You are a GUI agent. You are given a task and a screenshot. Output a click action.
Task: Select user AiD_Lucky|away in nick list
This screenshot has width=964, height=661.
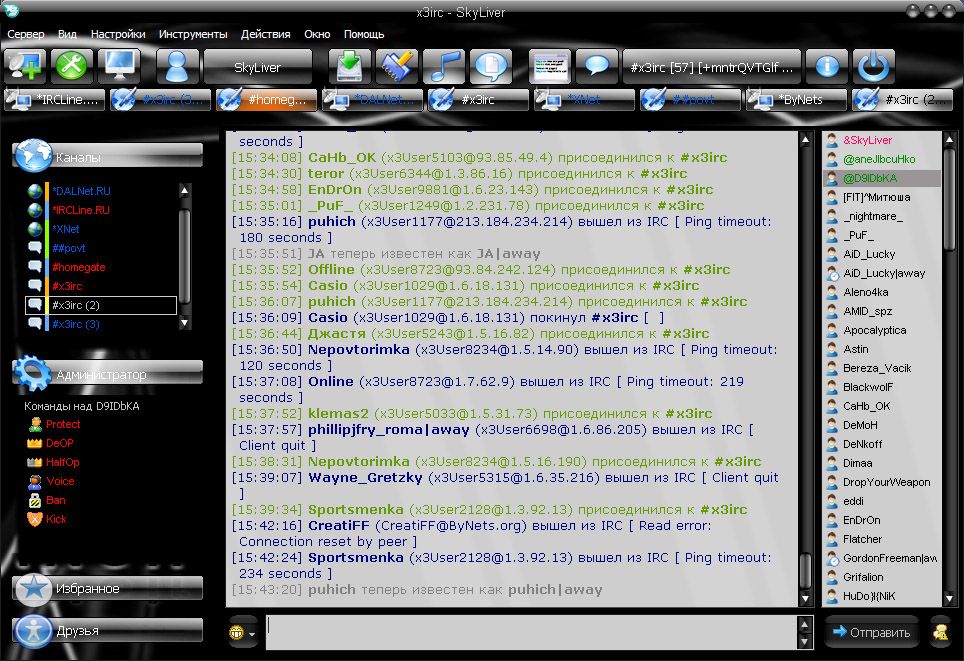click(x=881, y=274)
